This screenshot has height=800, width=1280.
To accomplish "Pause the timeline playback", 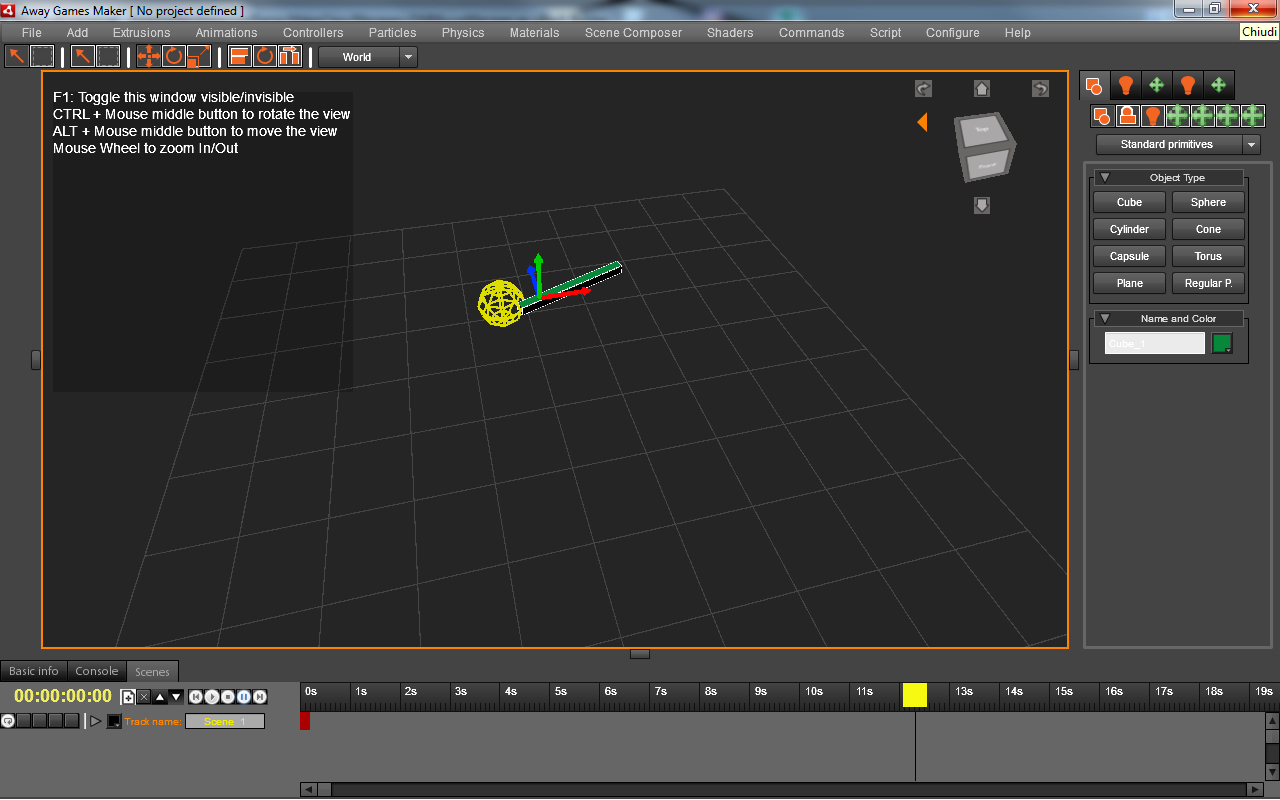I will [244, 696].
